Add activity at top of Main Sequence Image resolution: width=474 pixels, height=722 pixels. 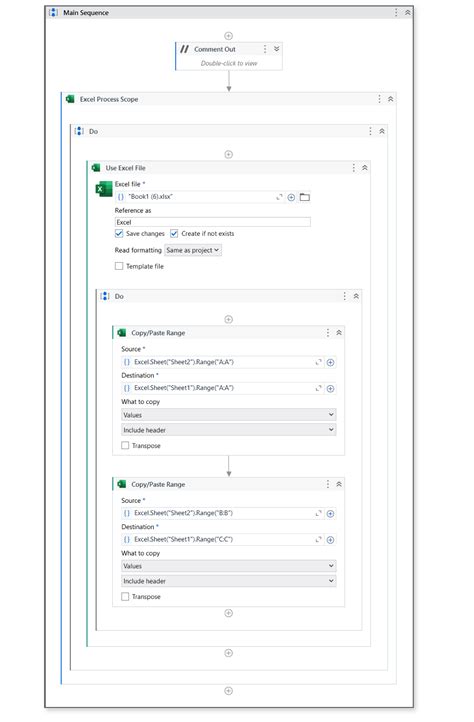coord(228,36)
